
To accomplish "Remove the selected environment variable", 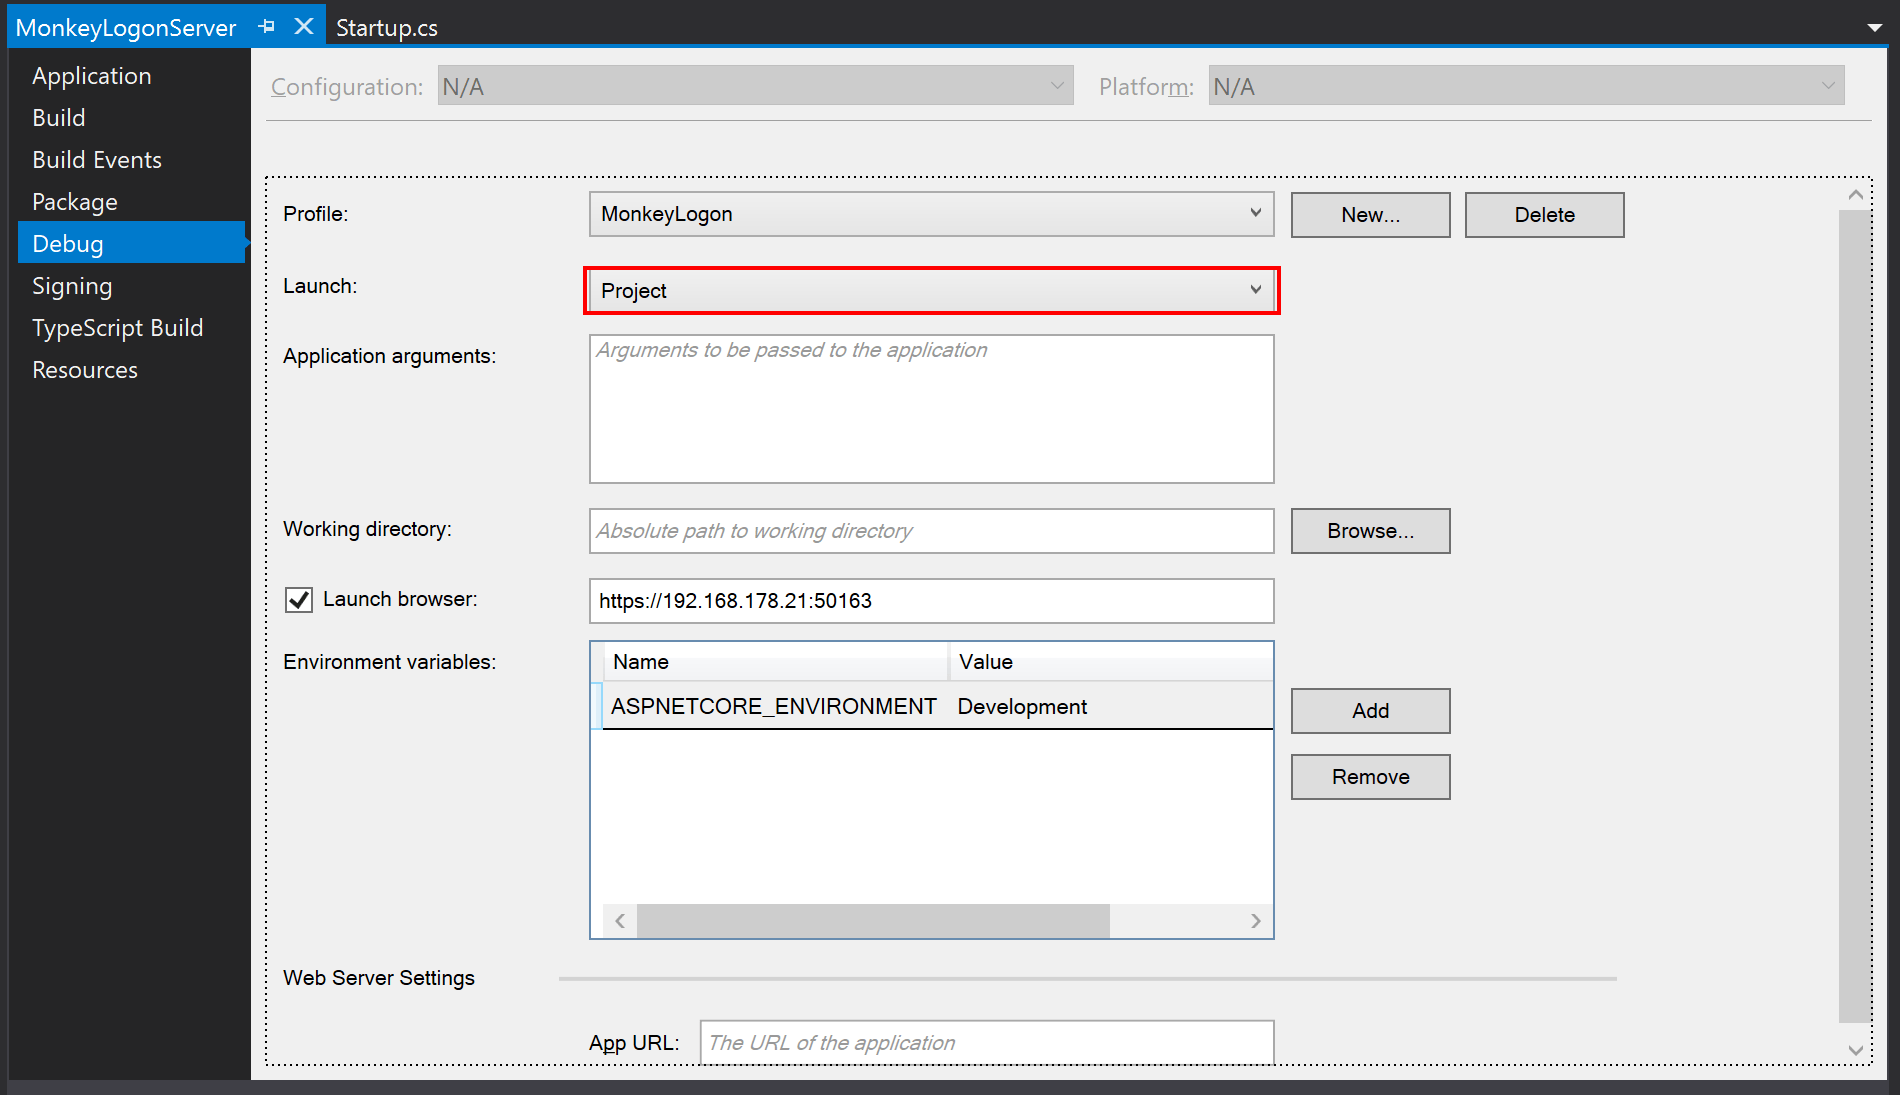I will point(1370,777).
